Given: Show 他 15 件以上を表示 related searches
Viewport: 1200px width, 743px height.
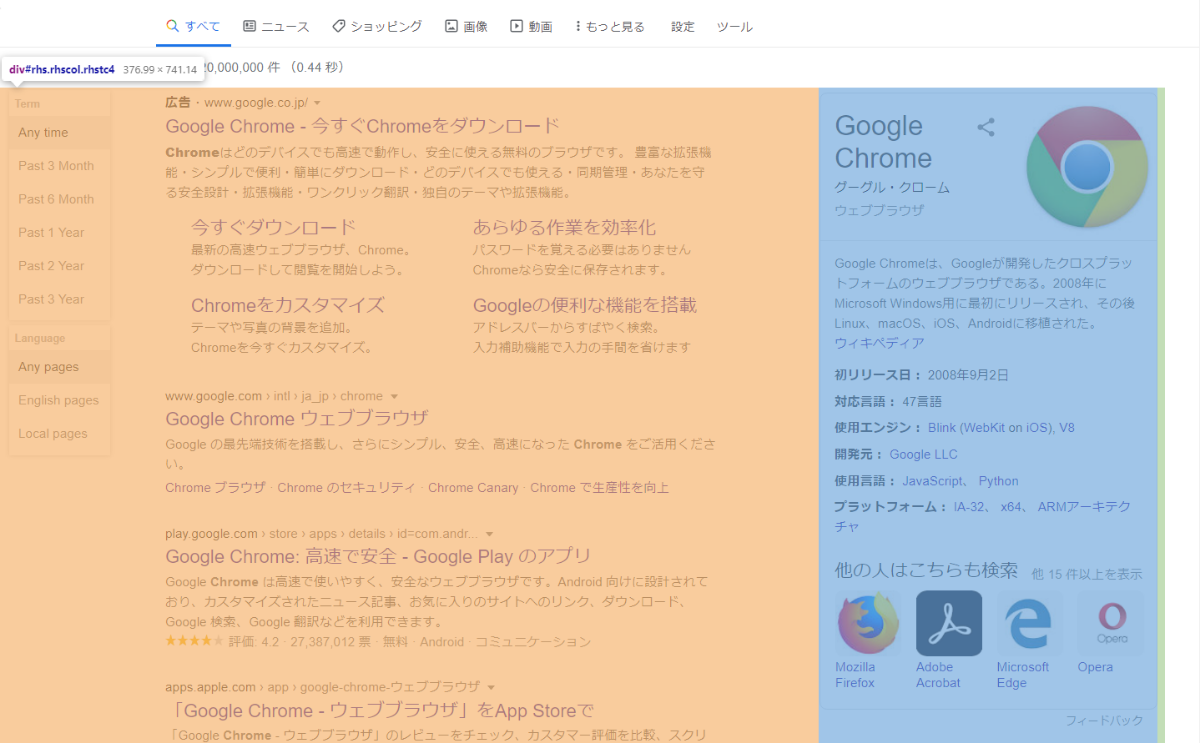Looking at the screenshot, I should pyautogui.click(x=1086, y=574).
